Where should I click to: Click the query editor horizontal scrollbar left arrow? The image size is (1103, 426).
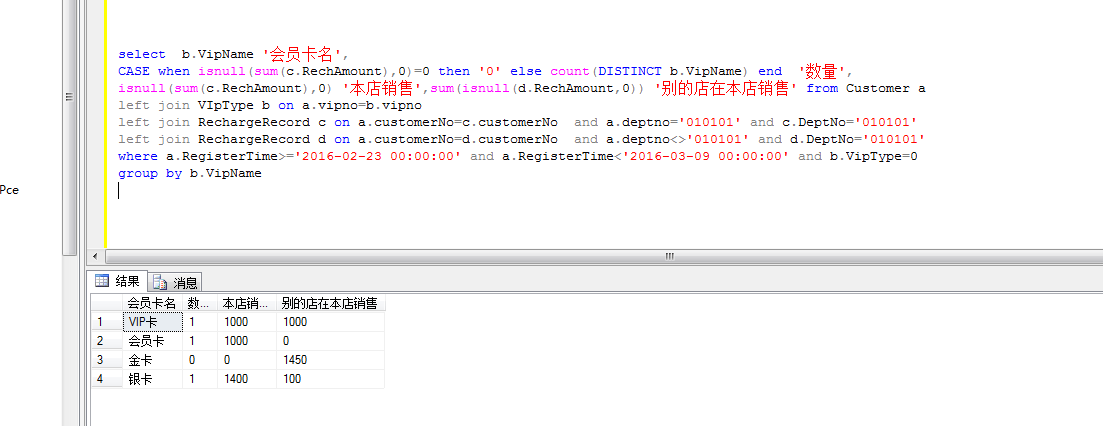click(94, 257)
